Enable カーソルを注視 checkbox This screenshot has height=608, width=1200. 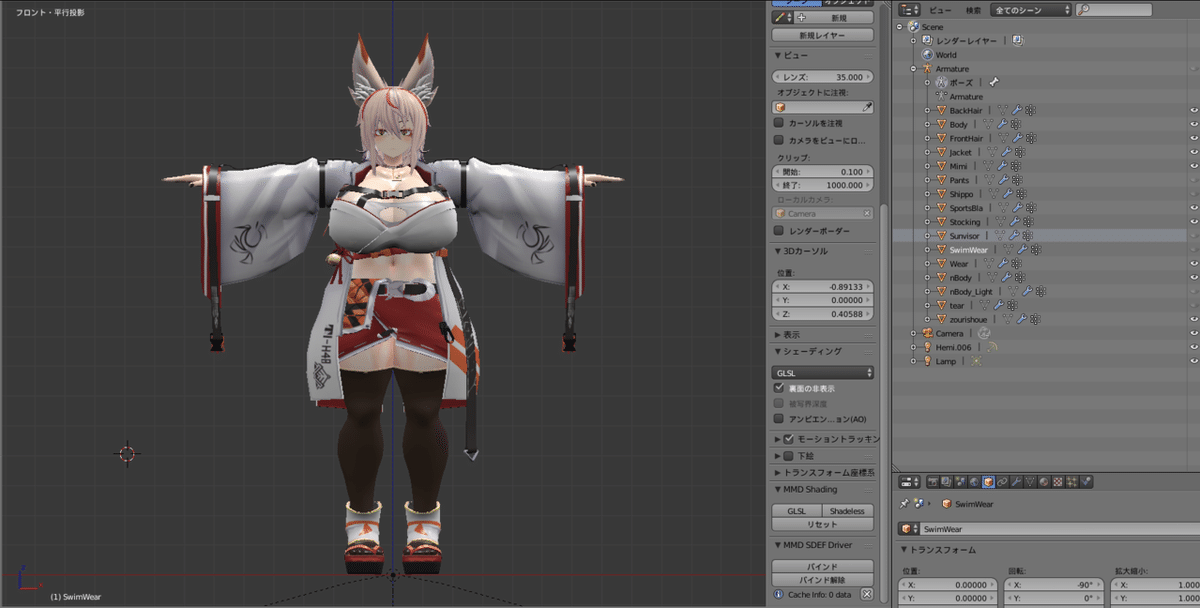779,123
